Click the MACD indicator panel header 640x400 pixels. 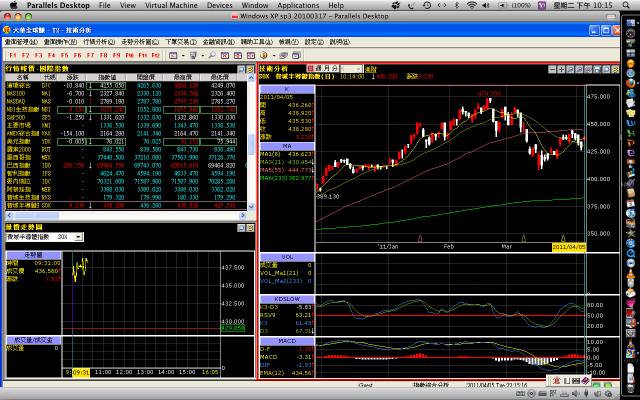(x=287, y=341)
